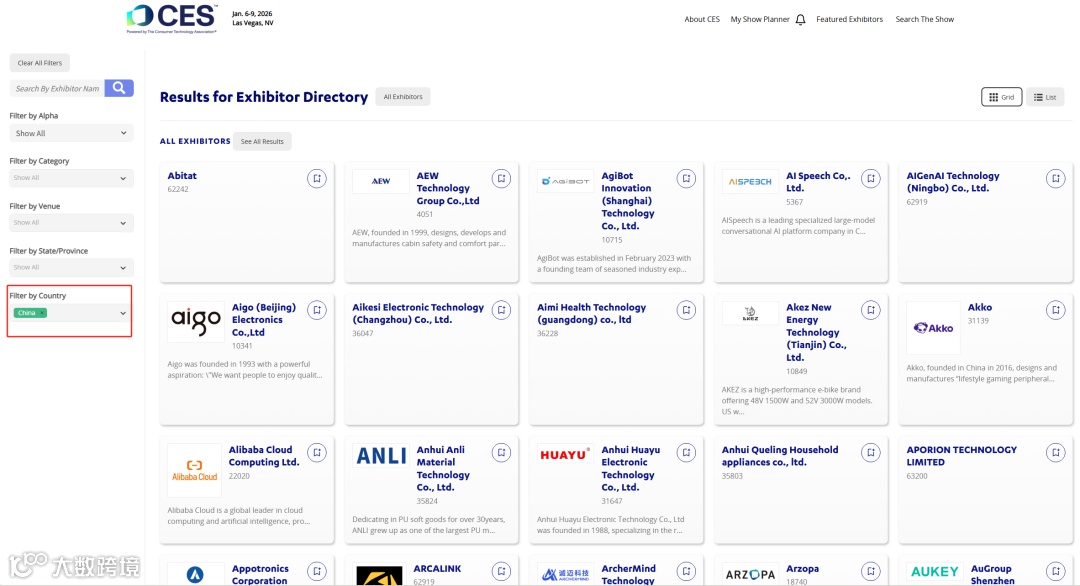Viewport: 1080px width, 586px height.
Task: Click the ARZOPA logo thumbnail
Action: point(750,574)
